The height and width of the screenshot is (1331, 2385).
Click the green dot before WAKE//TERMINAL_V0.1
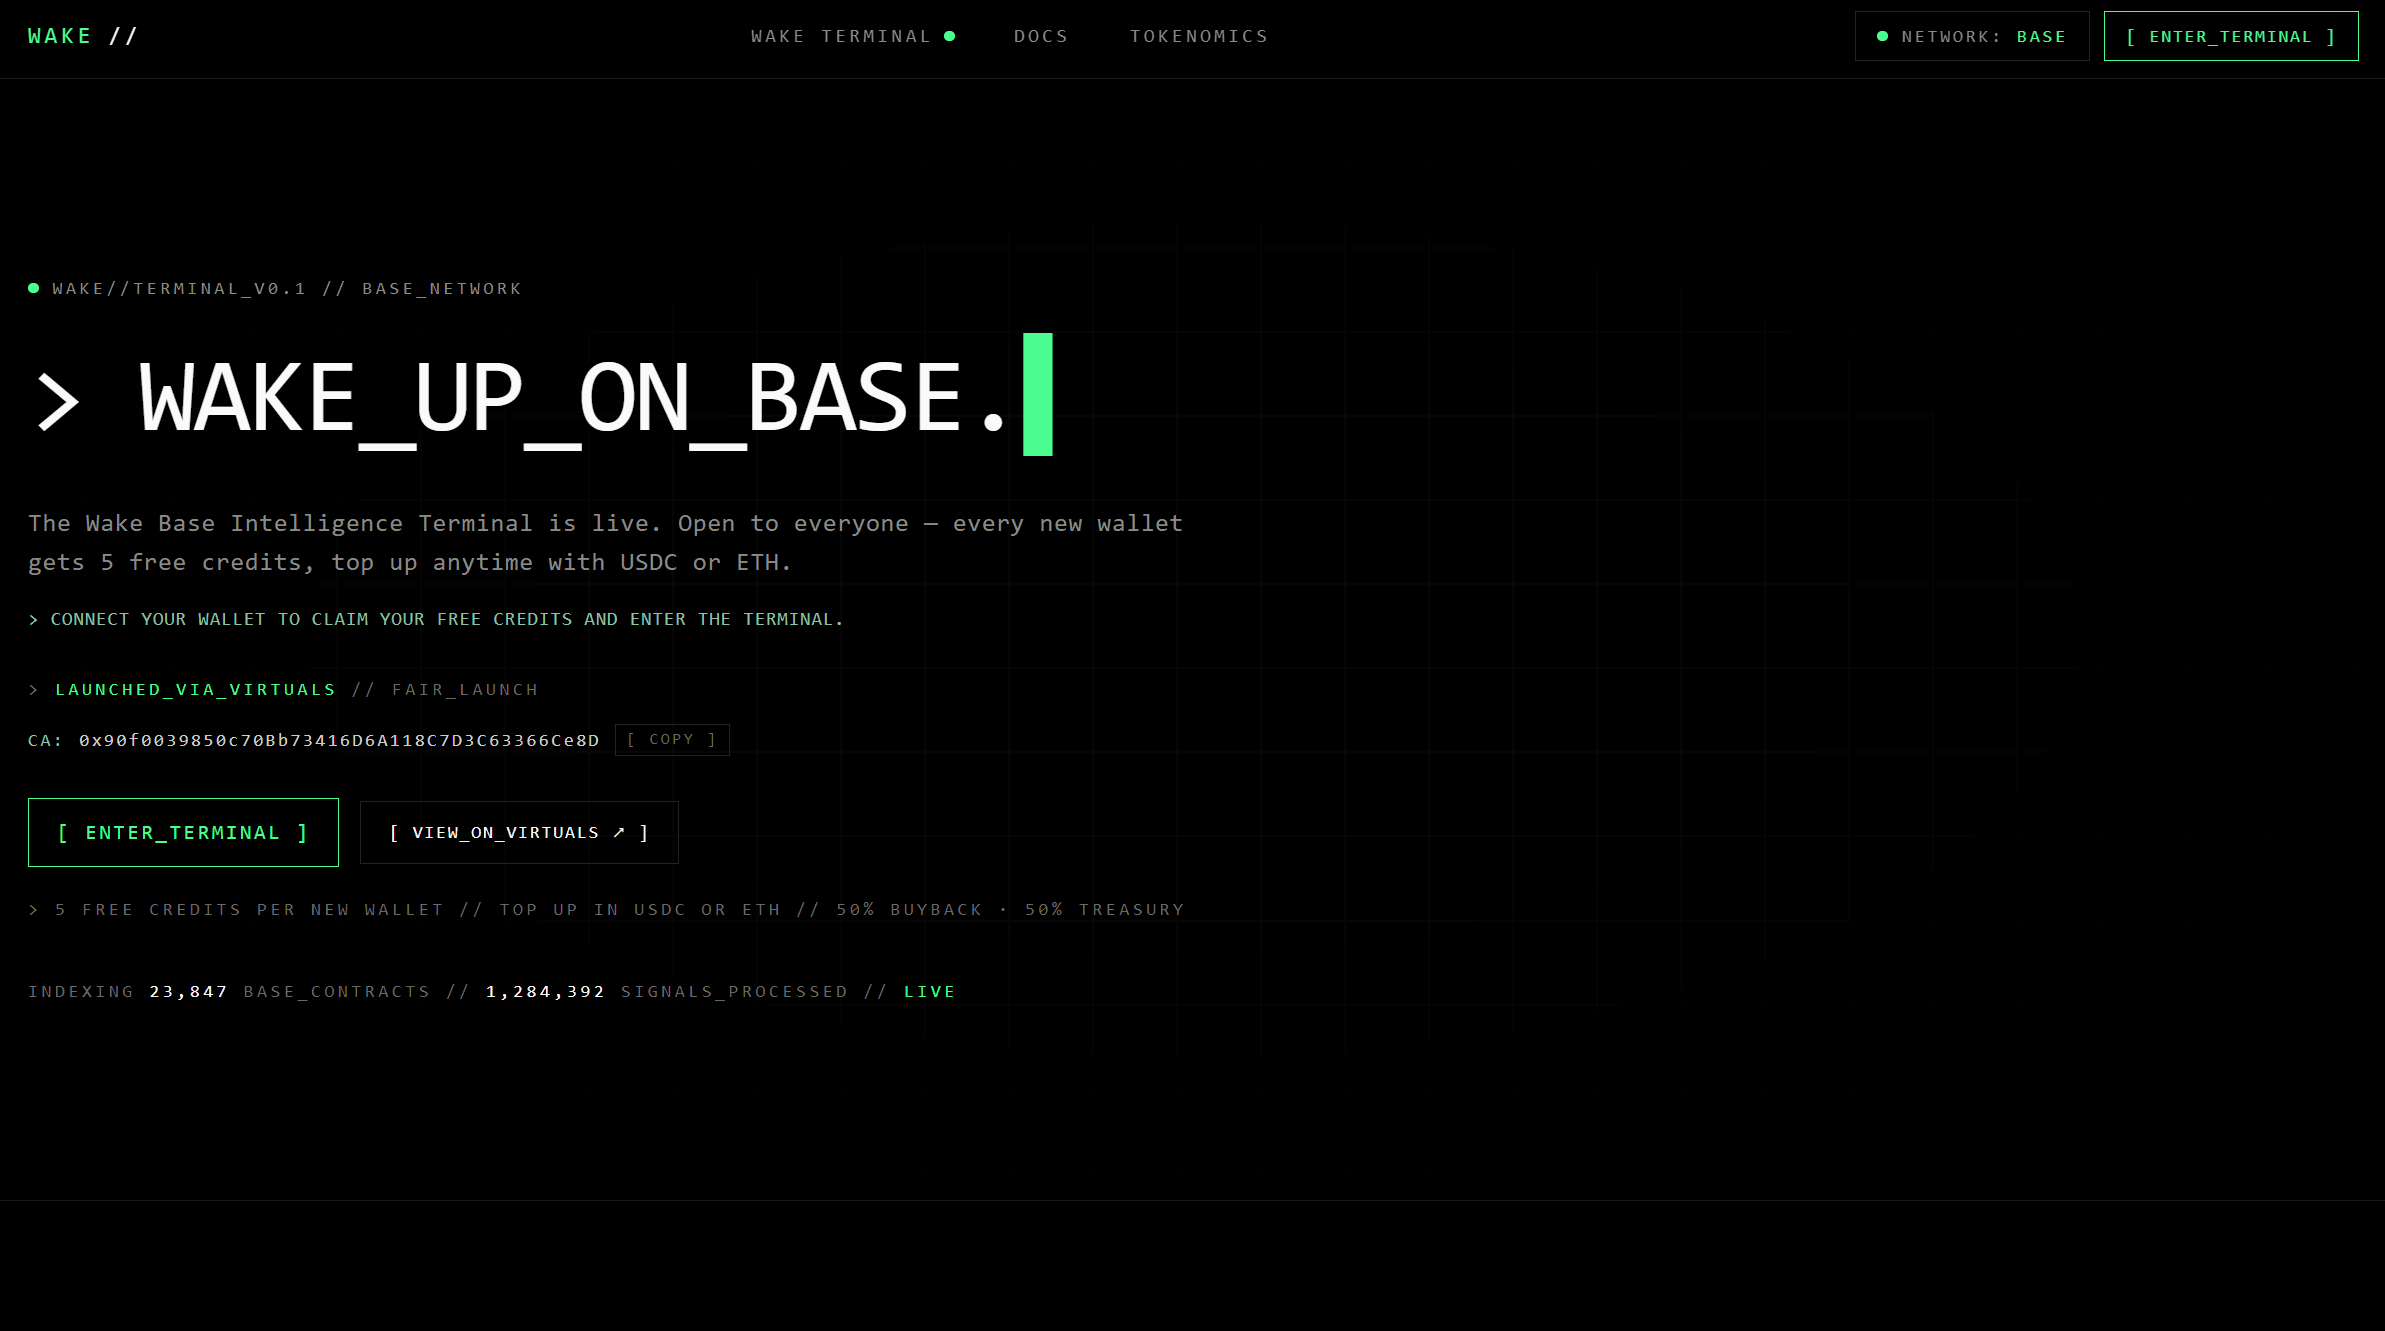(x=34, y=288)
